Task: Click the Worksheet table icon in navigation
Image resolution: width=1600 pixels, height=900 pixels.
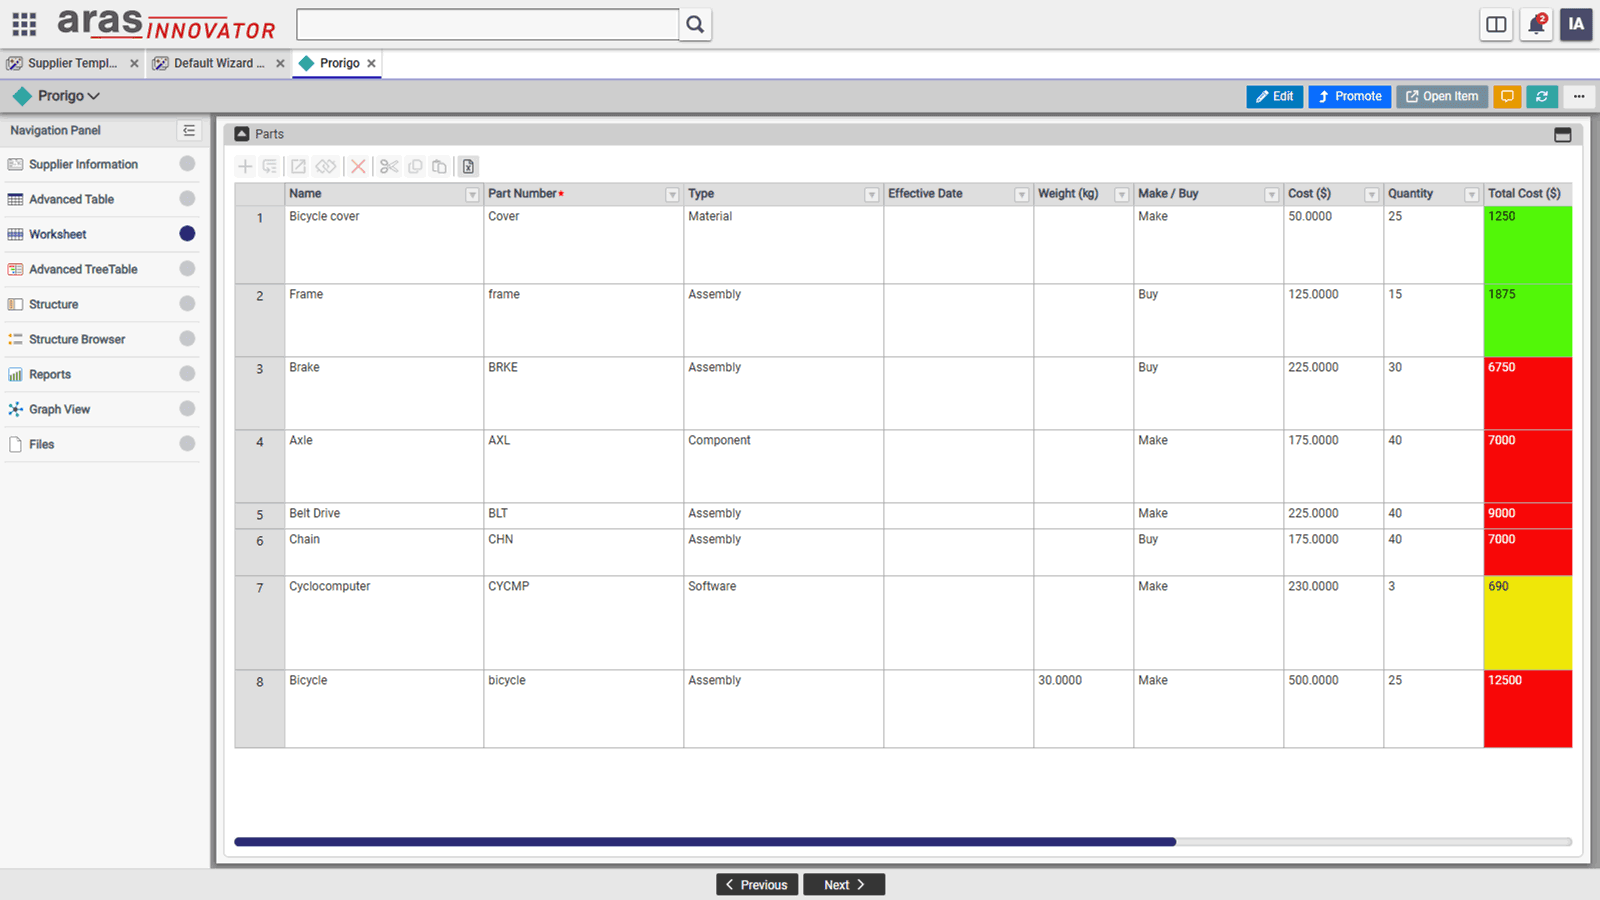Action: (x=15, y=234)
